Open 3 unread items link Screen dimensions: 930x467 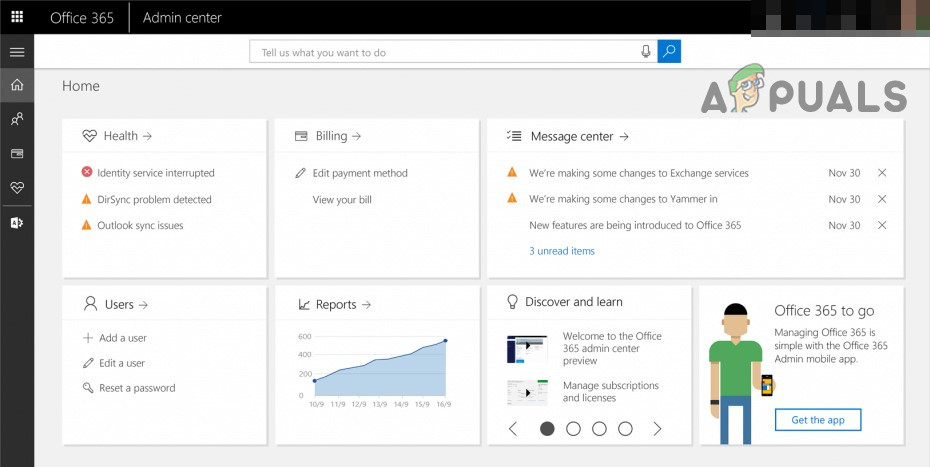[x=561, y=251]
